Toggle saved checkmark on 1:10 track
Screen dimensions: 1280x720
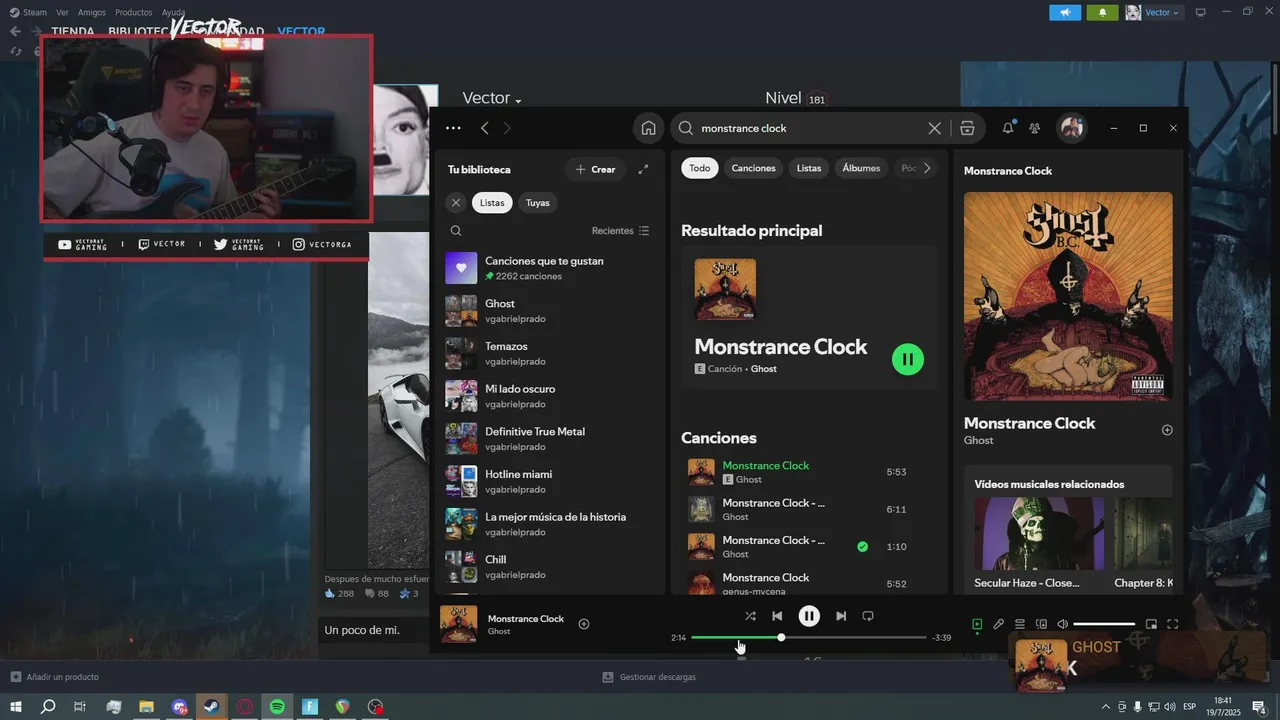coord(862,547)
